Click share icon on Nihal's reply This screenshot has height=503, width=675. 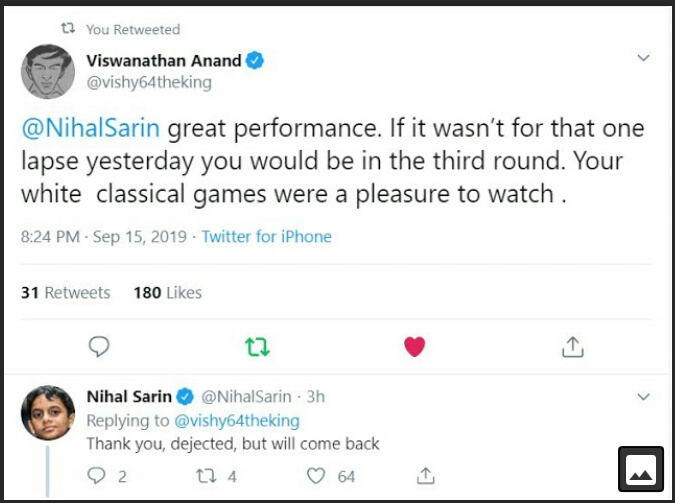[425, 476]
